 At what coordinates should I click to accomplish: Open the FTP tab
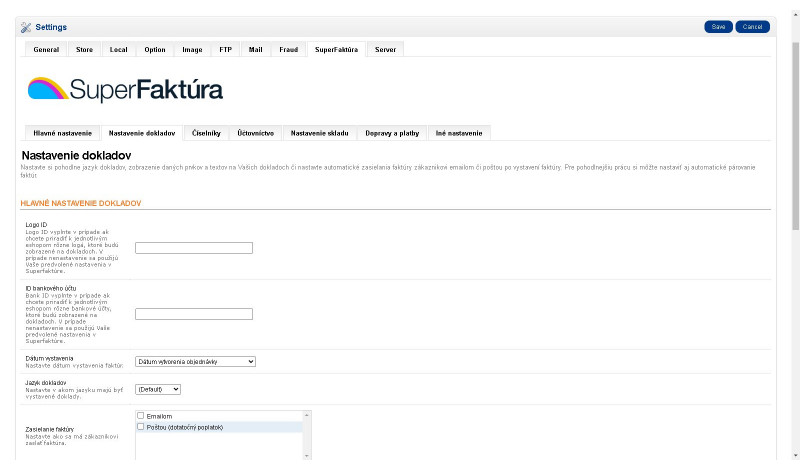pos(225,50)
